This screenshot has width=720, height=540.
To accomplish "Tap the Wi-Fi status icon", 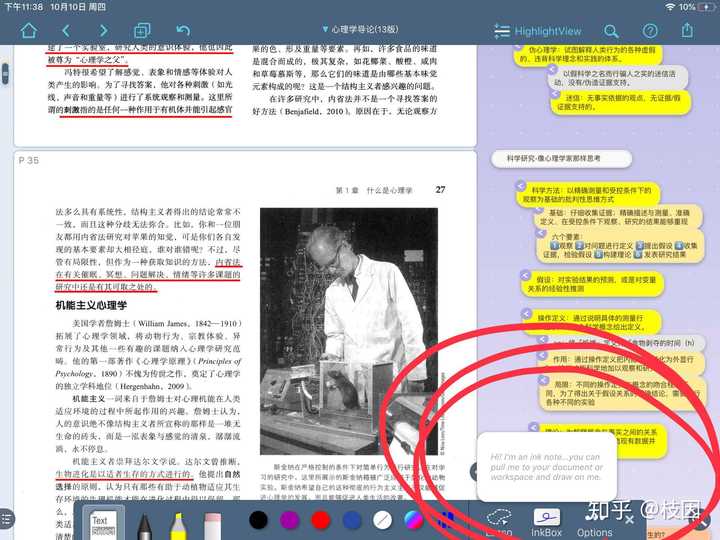I will (x=670, y=7).
